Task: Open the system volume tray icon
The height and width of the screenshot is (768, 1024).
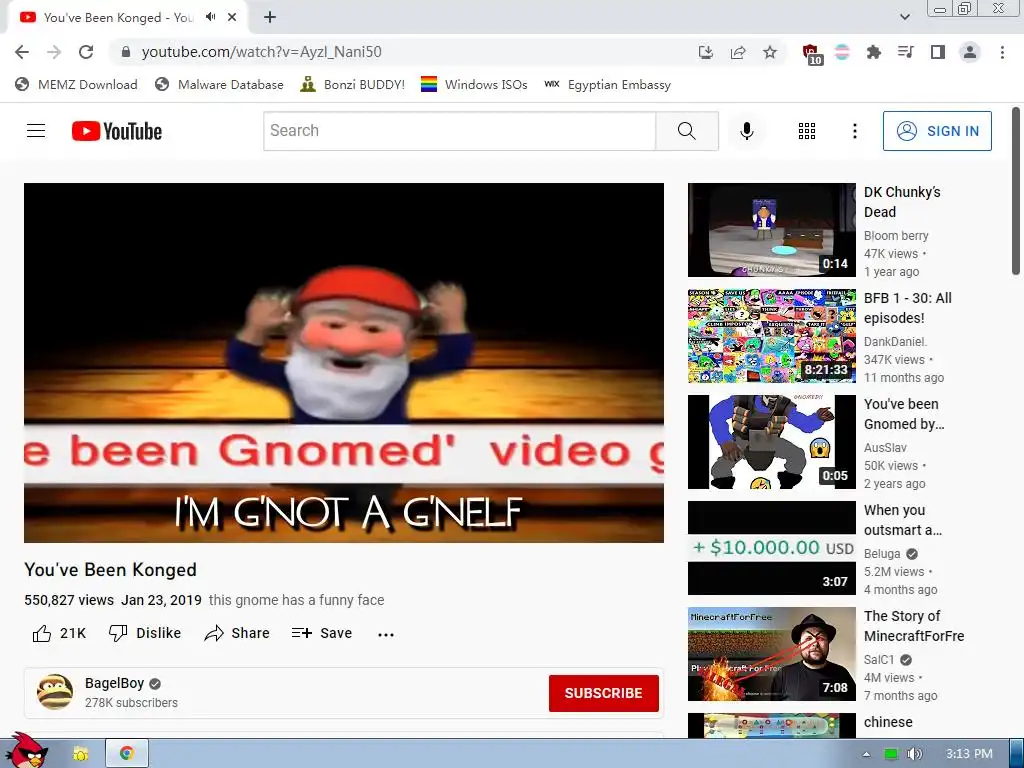Action: pyautogui.click(x=914, y=754)
